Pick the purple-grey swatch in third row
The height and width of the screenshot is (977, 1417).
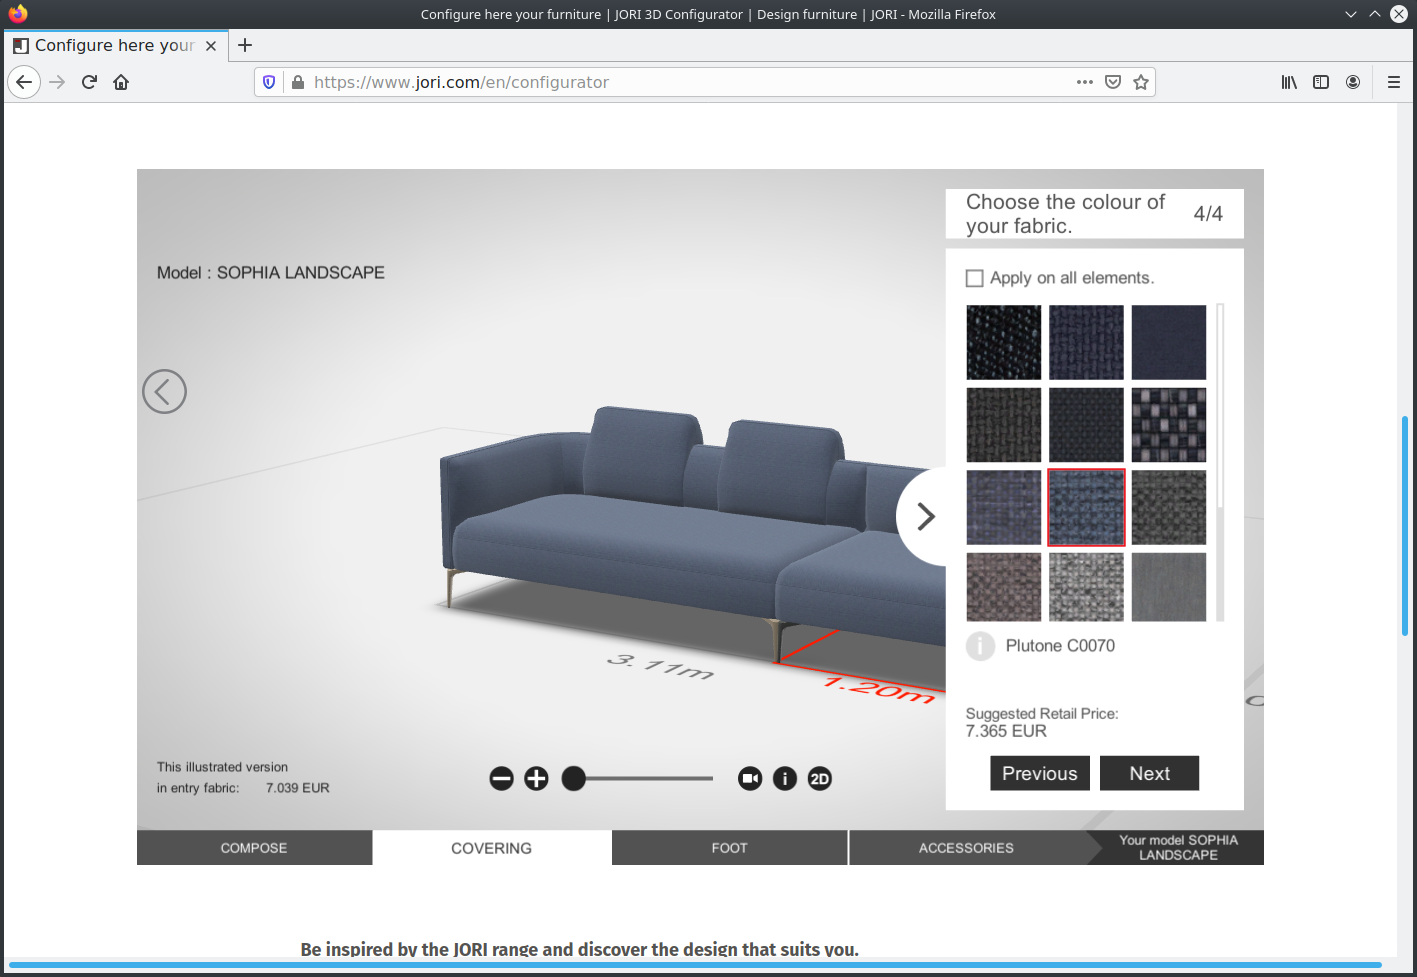[1004, 507]
